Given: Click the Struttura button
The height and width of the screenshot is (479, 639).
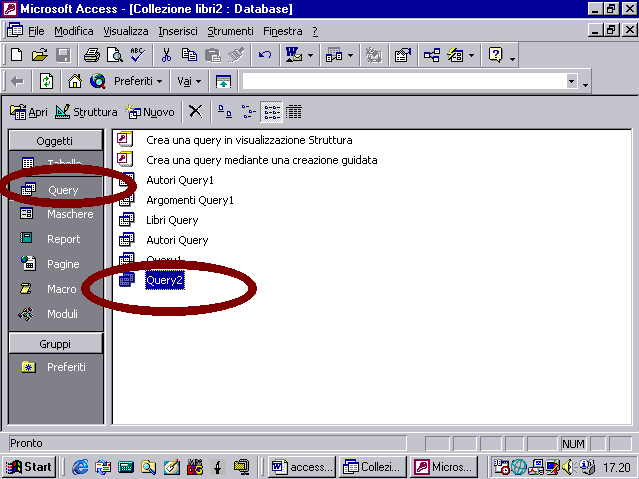Looking at the screenshot, I should (x=86, y=112).
